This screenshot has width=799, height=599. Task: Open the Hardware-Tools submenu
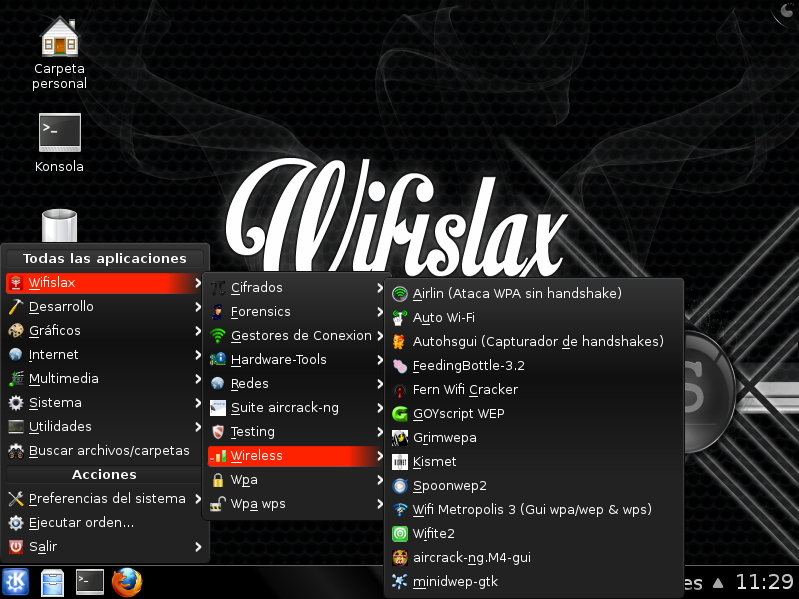(x=297, y=360)
